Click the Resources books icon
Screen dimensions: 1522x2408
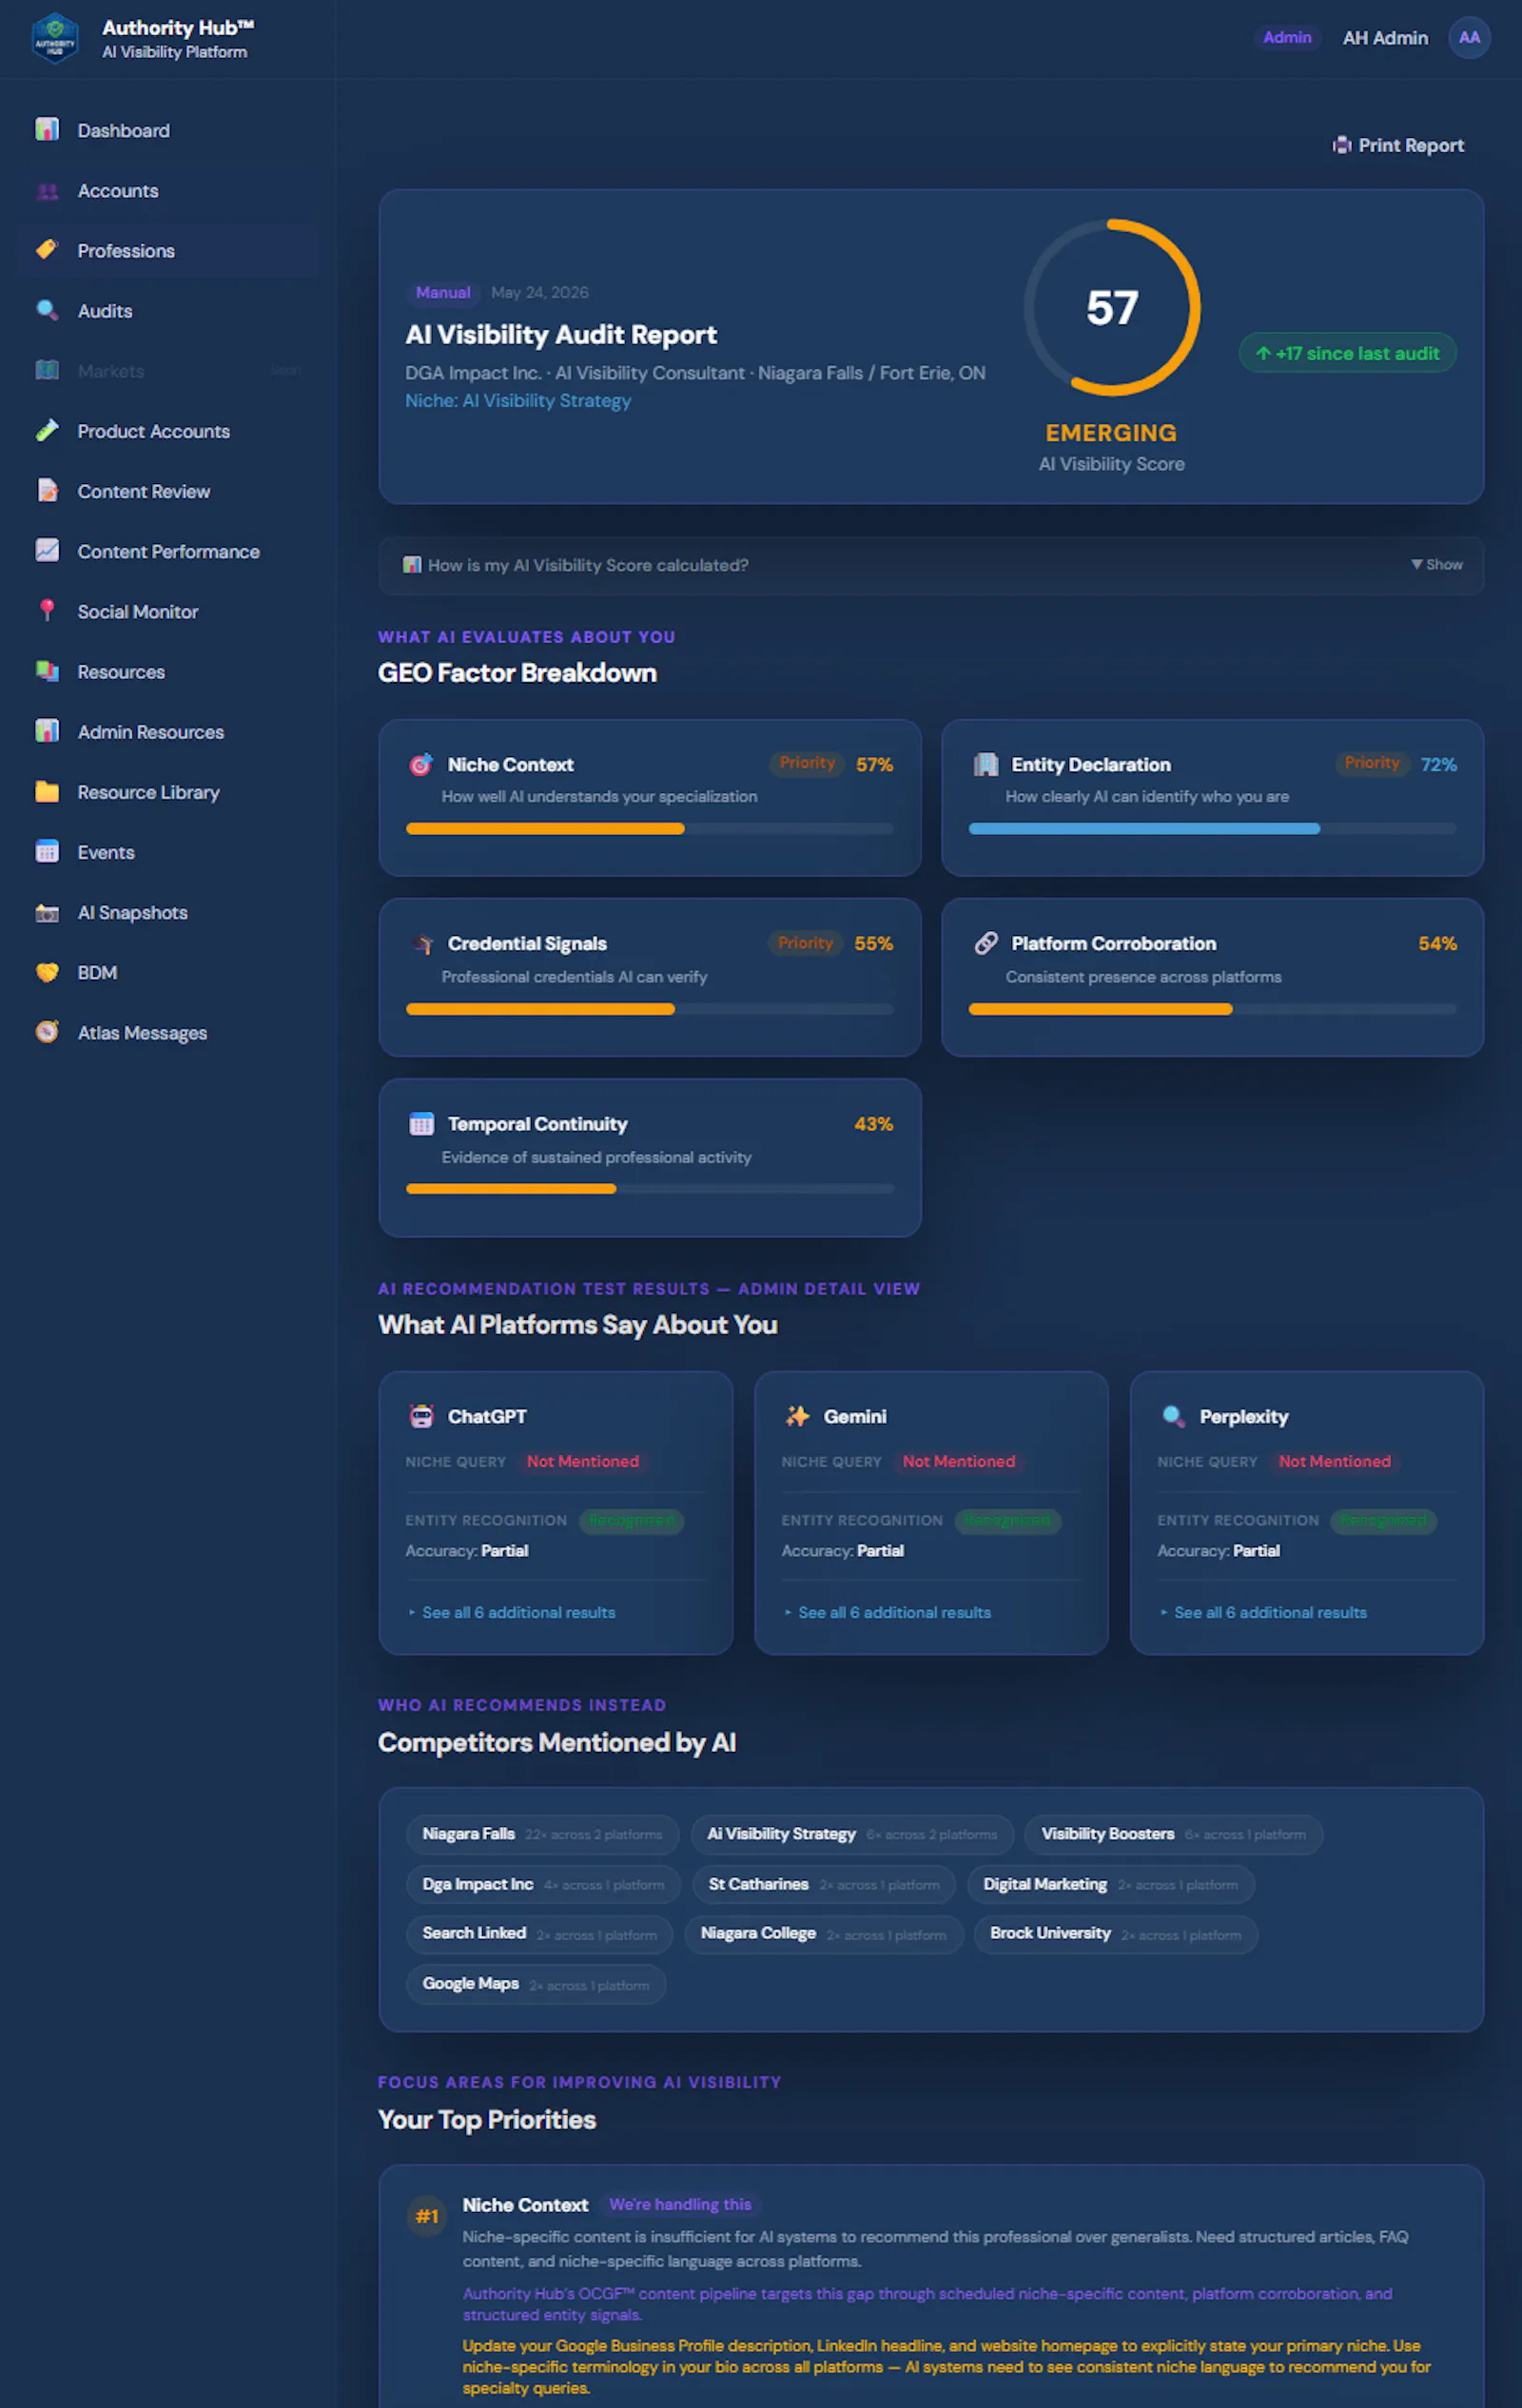pos(47,671)
